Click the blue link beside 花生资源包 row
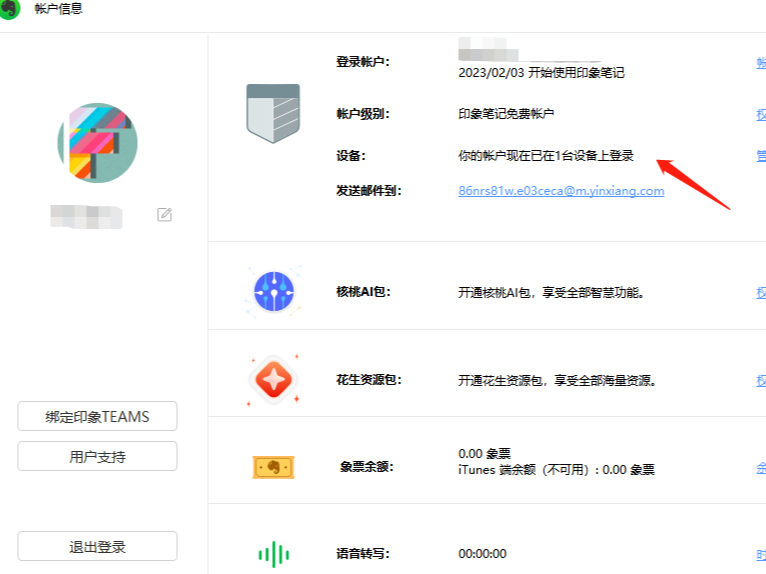Screen dimensions: 766x574 761,380
